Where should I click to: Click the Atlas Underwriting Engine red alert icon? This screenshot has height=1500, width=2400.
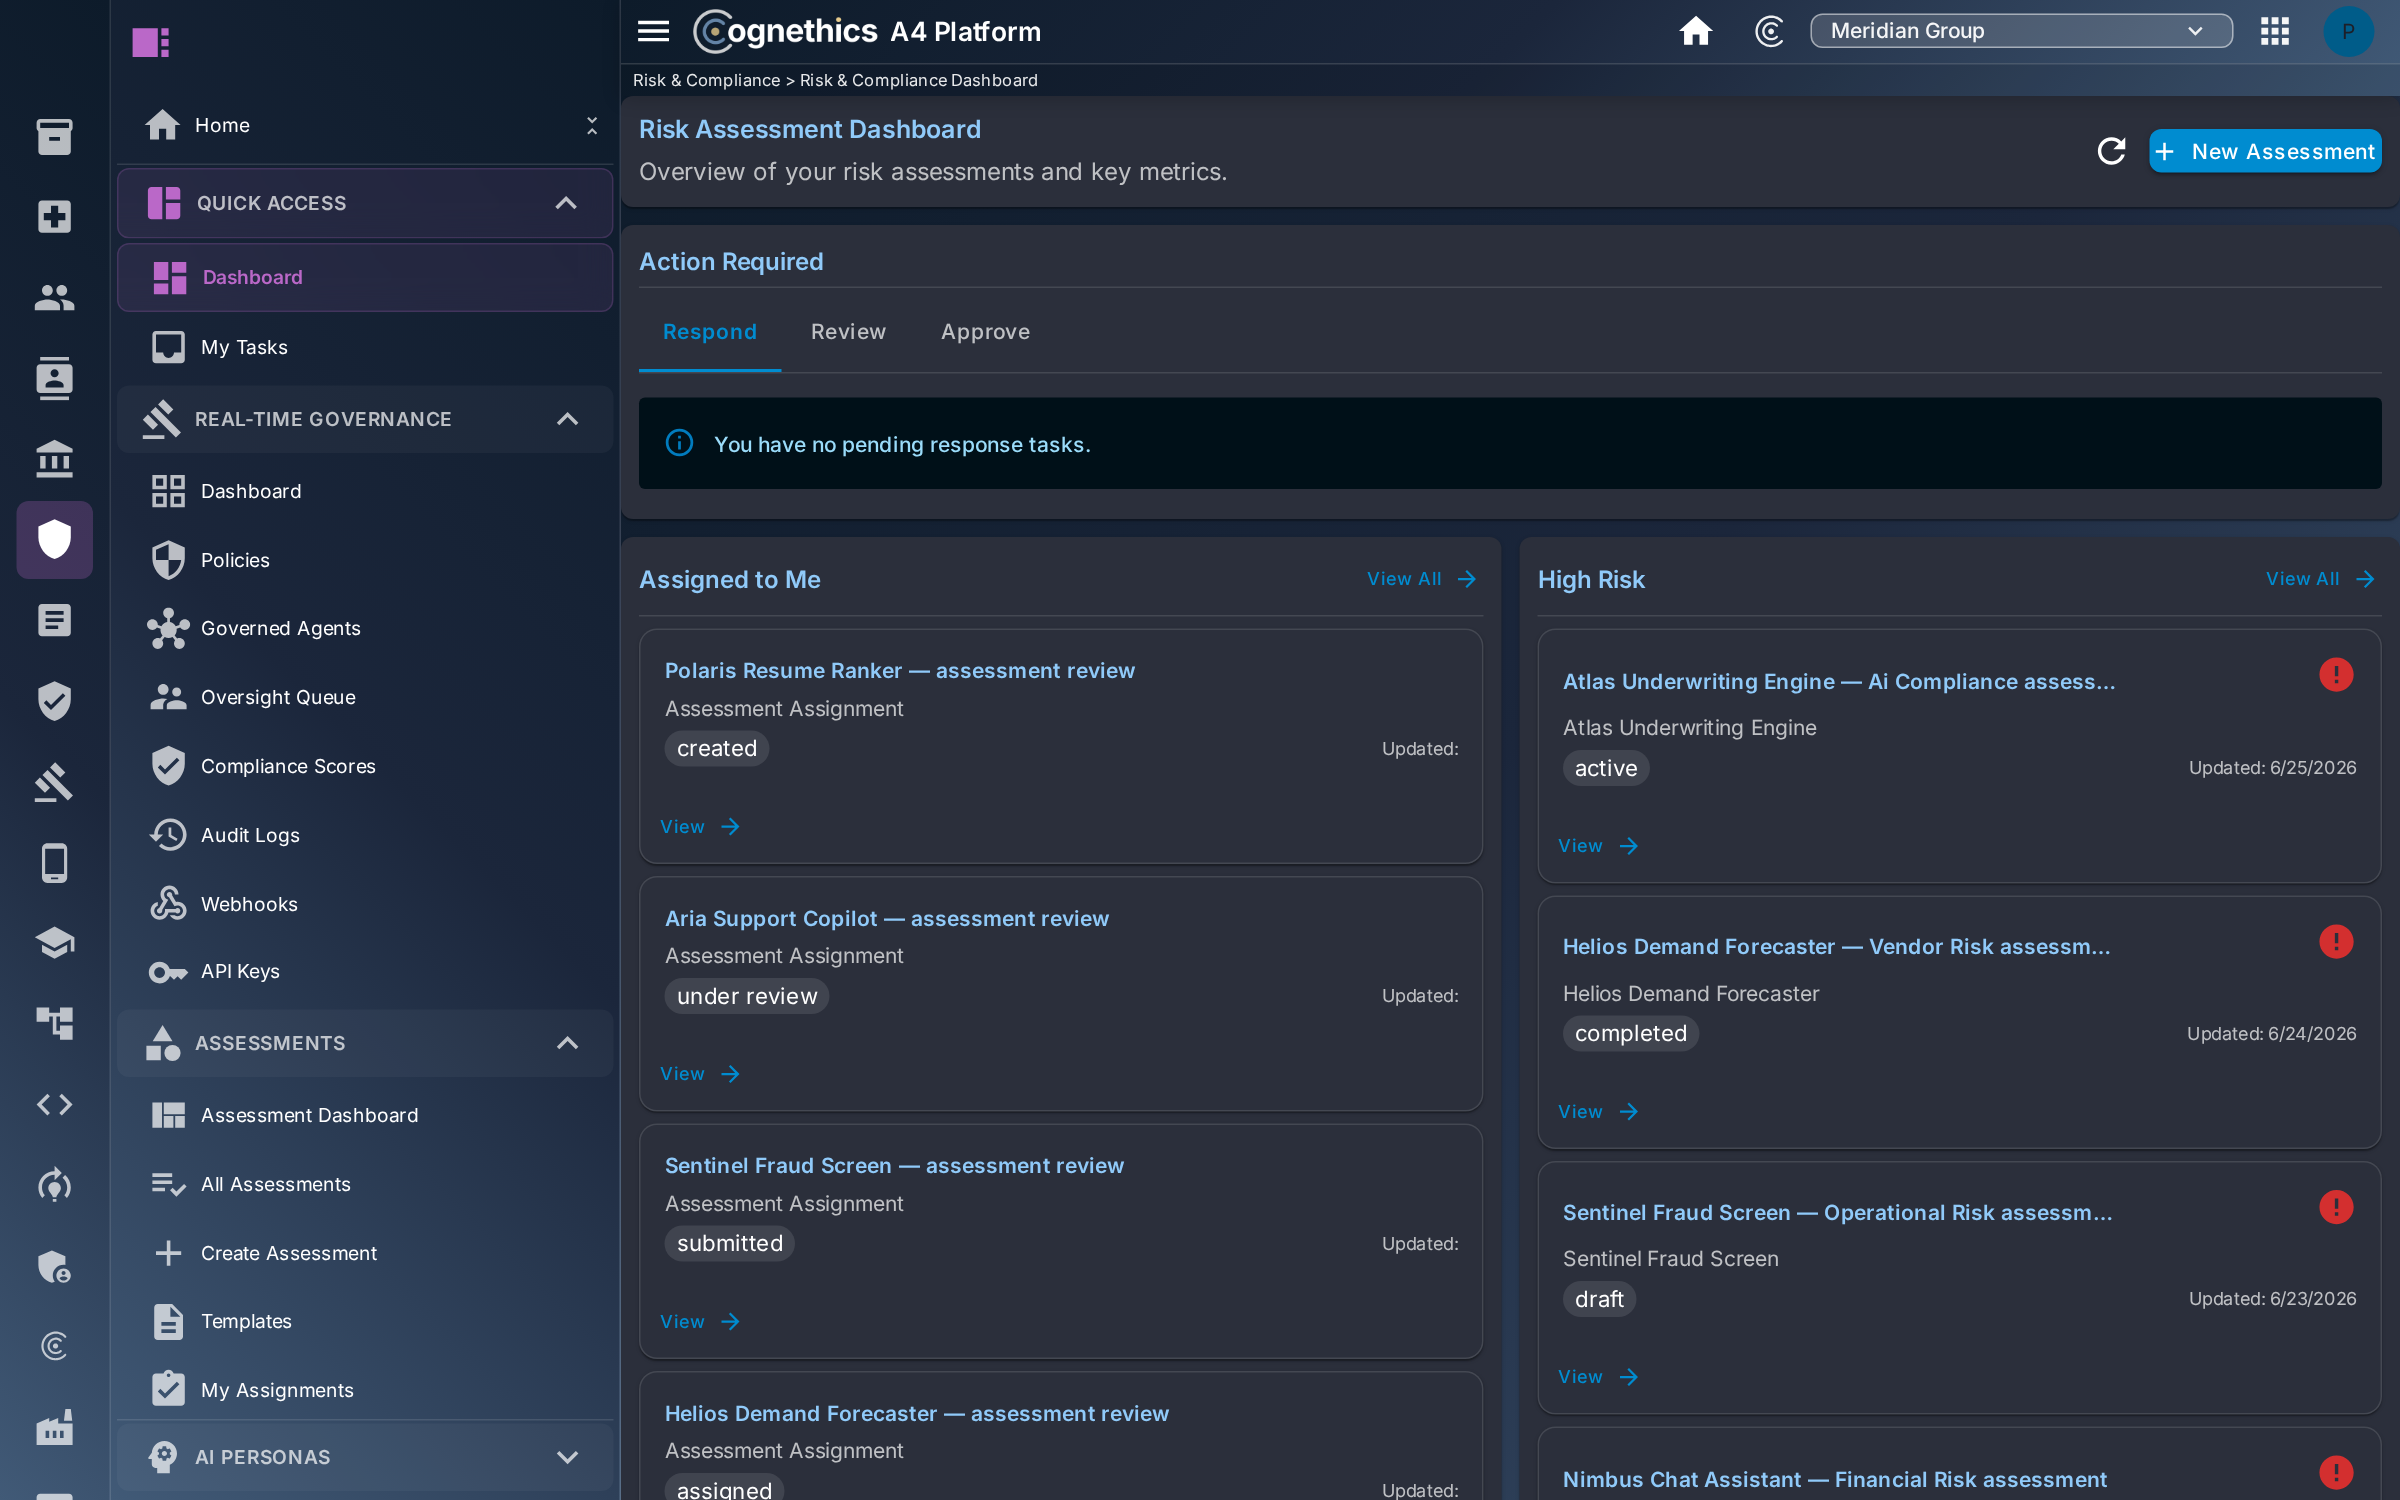pyautogui.click(x=2336, y=675)
